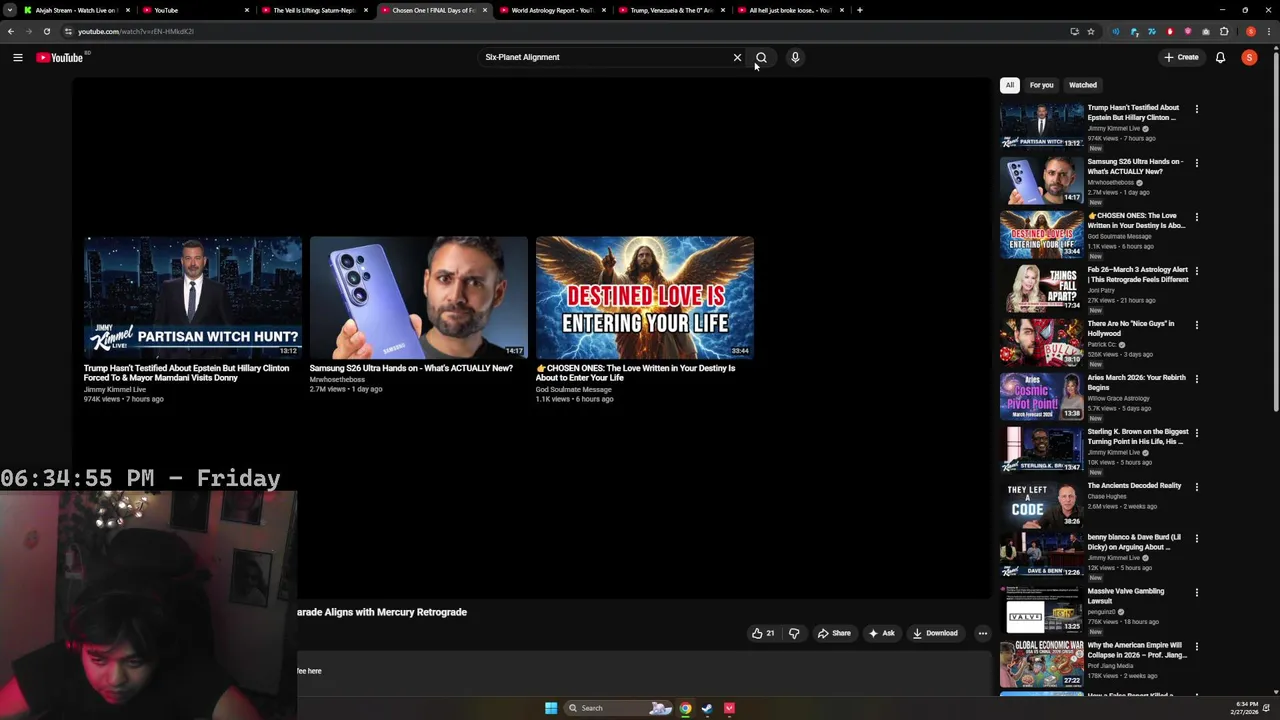
Task: Click the Download button
Action: (935, 633)
